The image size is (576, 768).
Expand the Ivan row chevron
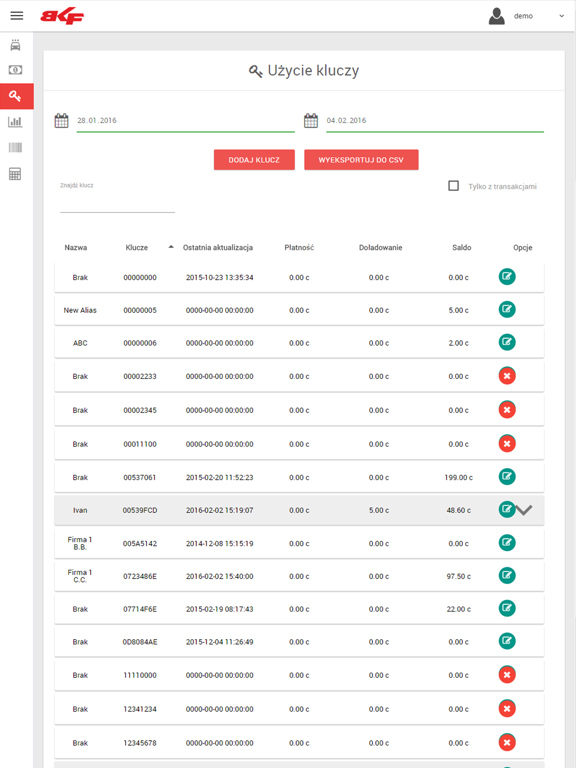[x=524, y=510]
